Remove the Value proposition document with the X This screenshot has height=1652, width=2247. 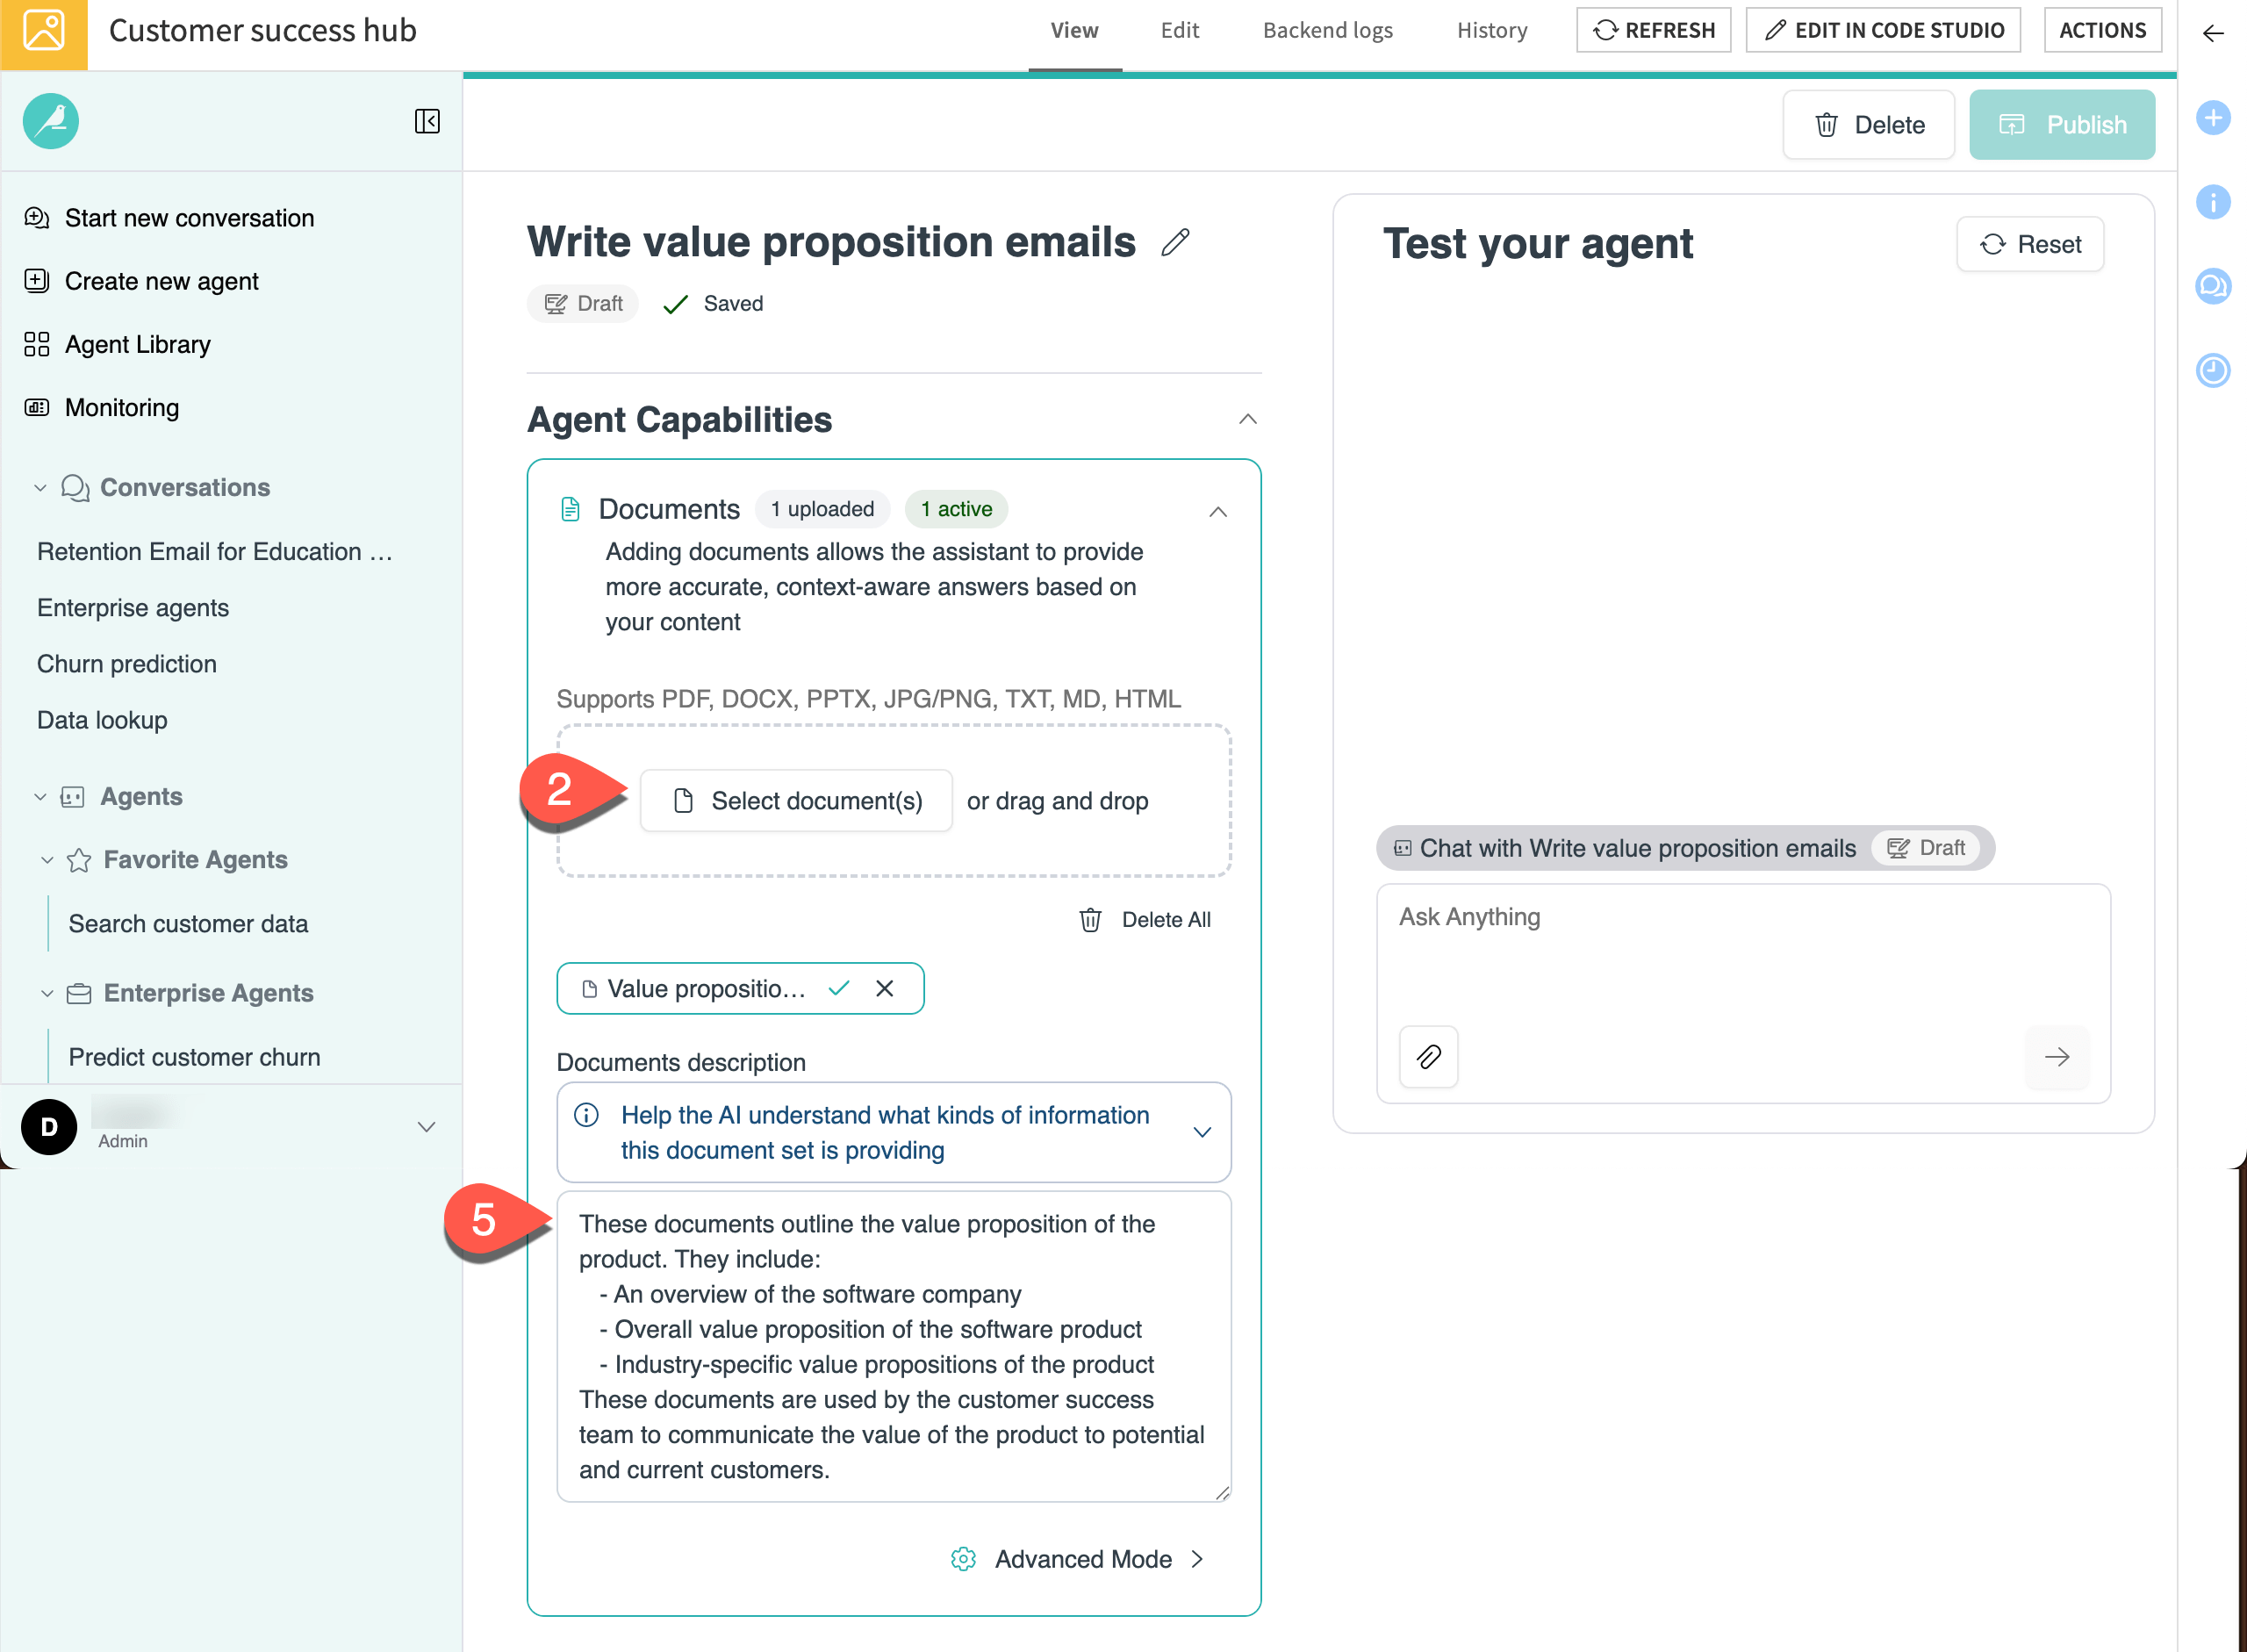tap(885, 988)
